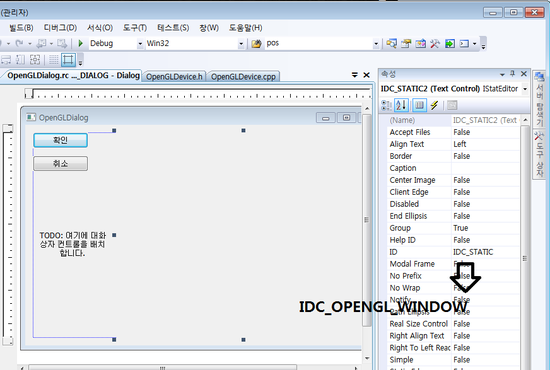Click Align Text value Left
The height and width of the screenshot is (370, 550).
click(485, 144)
